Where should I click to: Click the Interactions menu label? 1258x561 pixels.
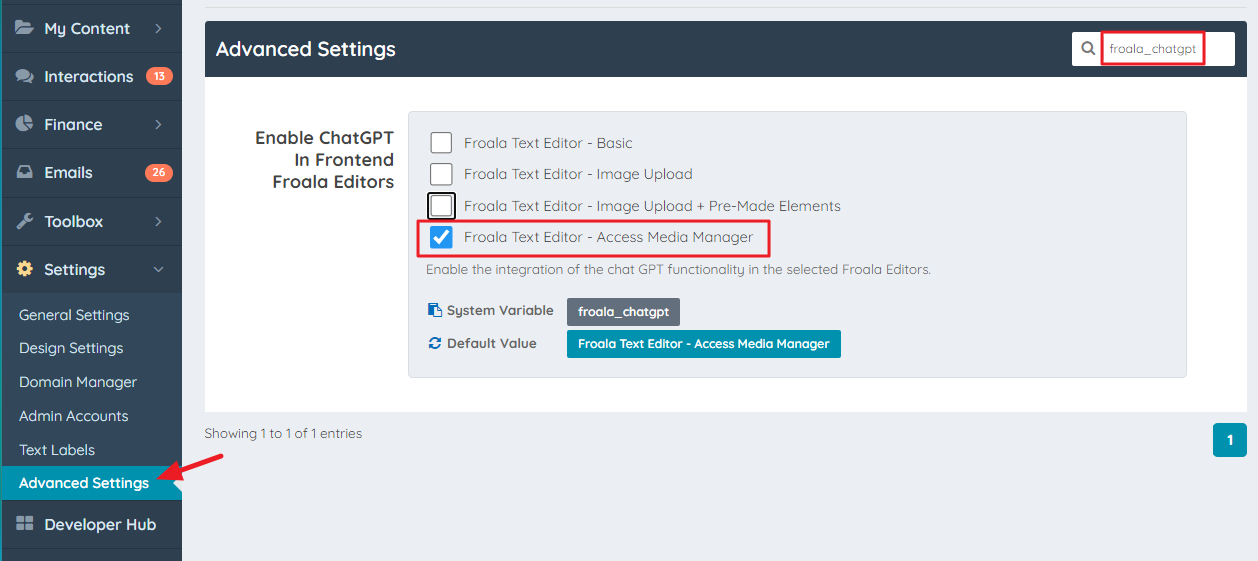point(89,77)
